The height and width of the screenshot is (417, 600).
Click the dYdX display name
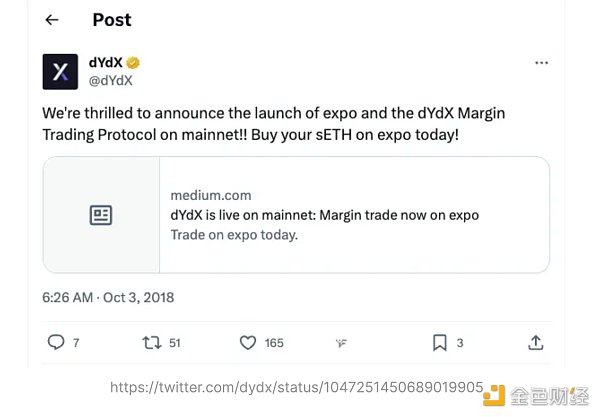[x=103, y=62]
